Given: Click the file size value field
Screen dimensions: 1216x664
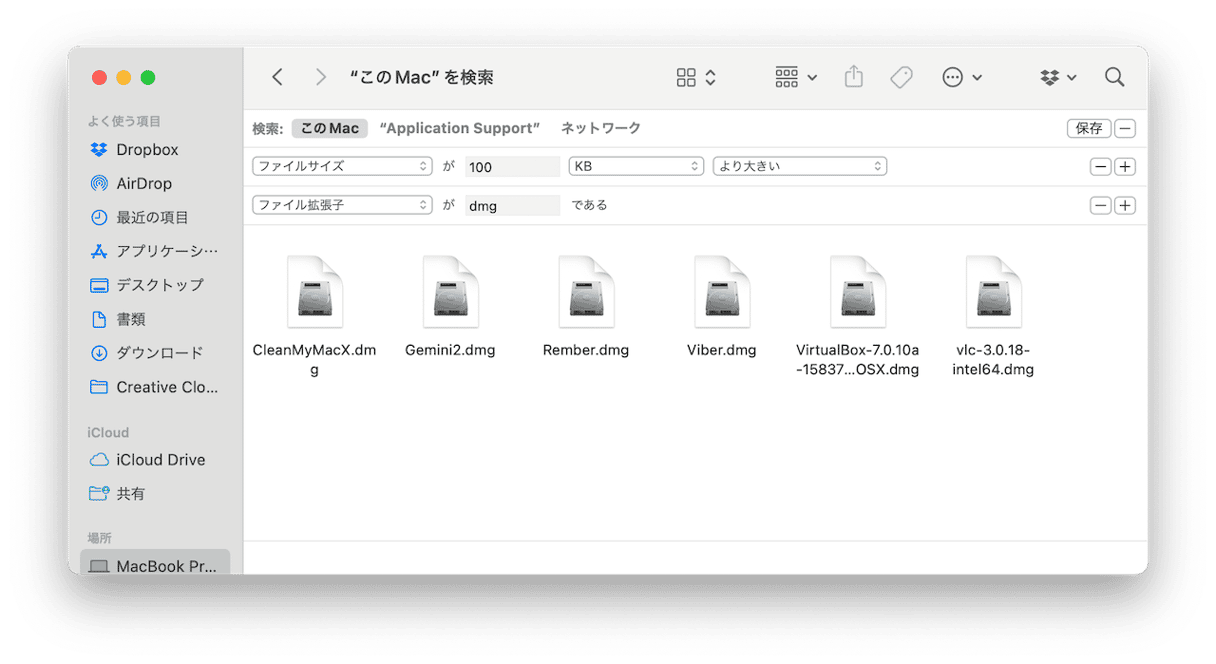Looking at the screenshot, I should (x=512, y=167).
